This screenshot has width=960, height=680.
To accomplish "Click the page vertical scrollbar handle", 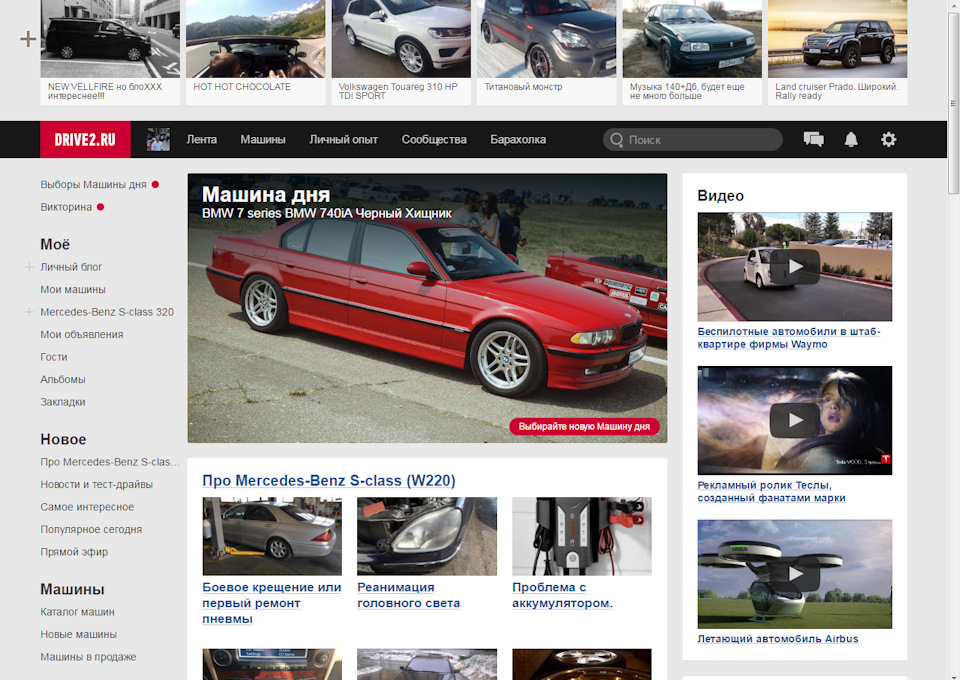I will [x=953, y=103].
